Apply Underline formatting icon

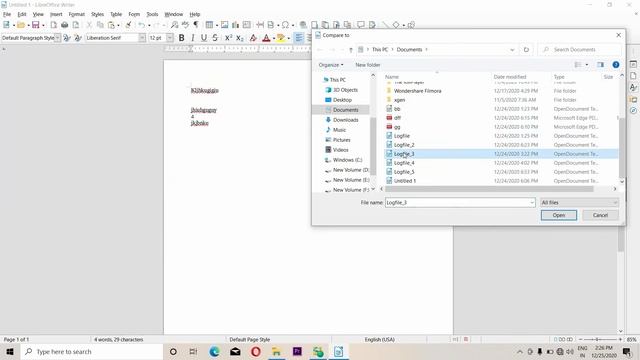pos(204,38)
